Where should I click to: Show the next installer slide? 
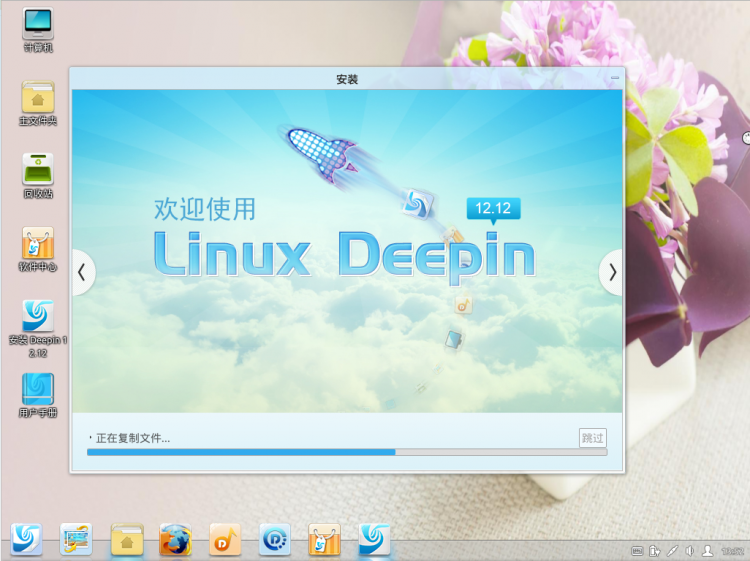[x=612, y=273]
